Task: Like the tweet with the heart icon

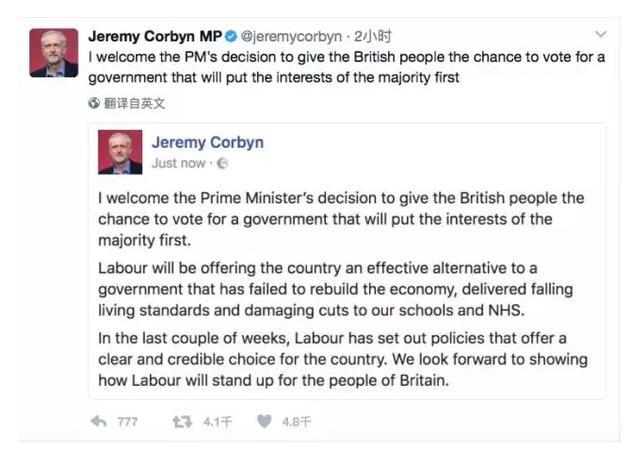Action: 264,422
